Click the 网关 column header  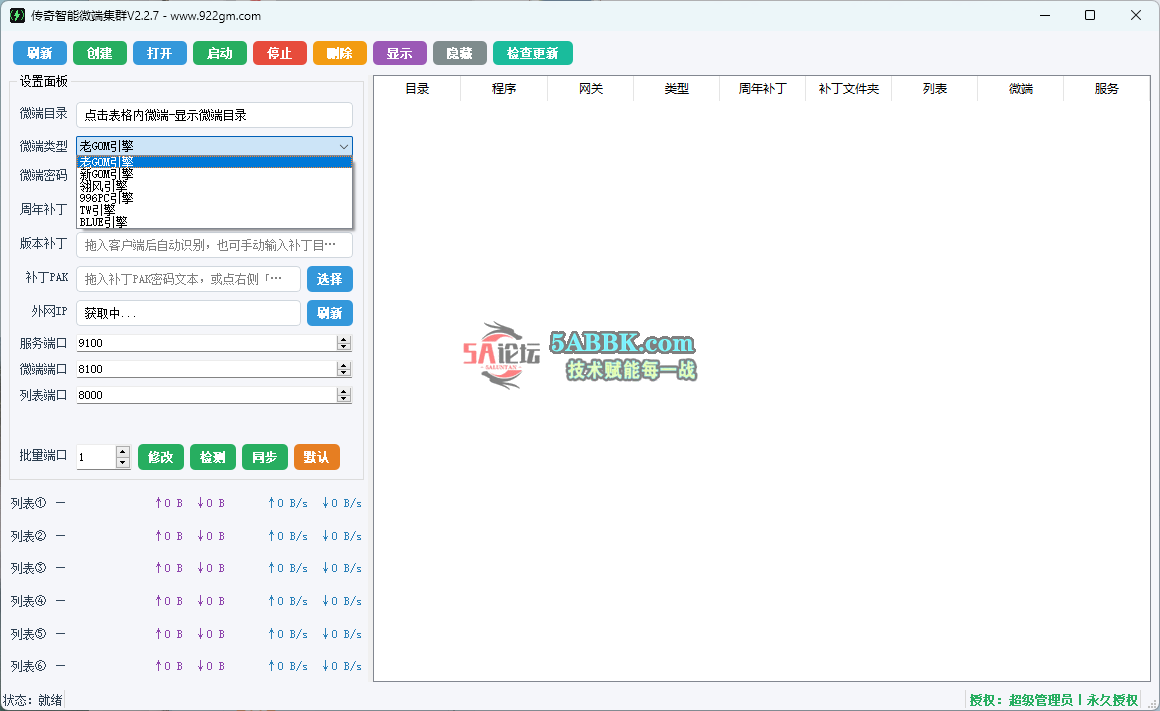pos(590,89)
